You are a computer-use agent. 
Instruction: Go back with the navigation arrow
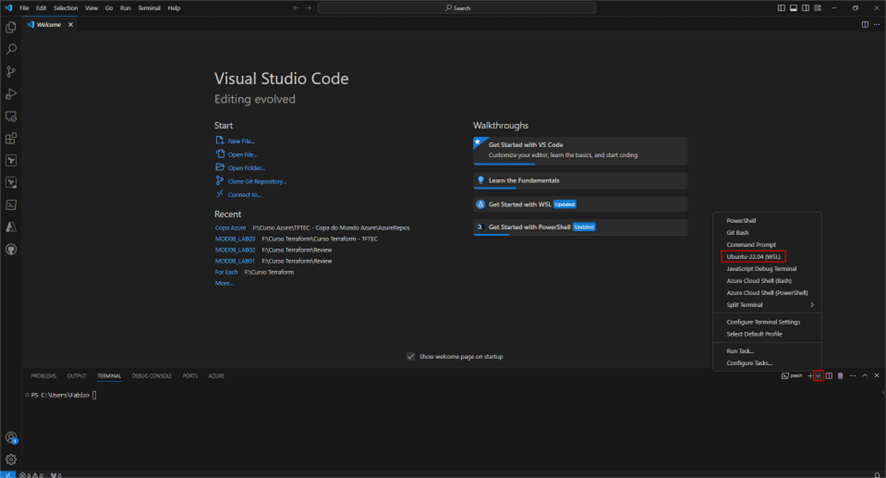click(x=296, y=8)
